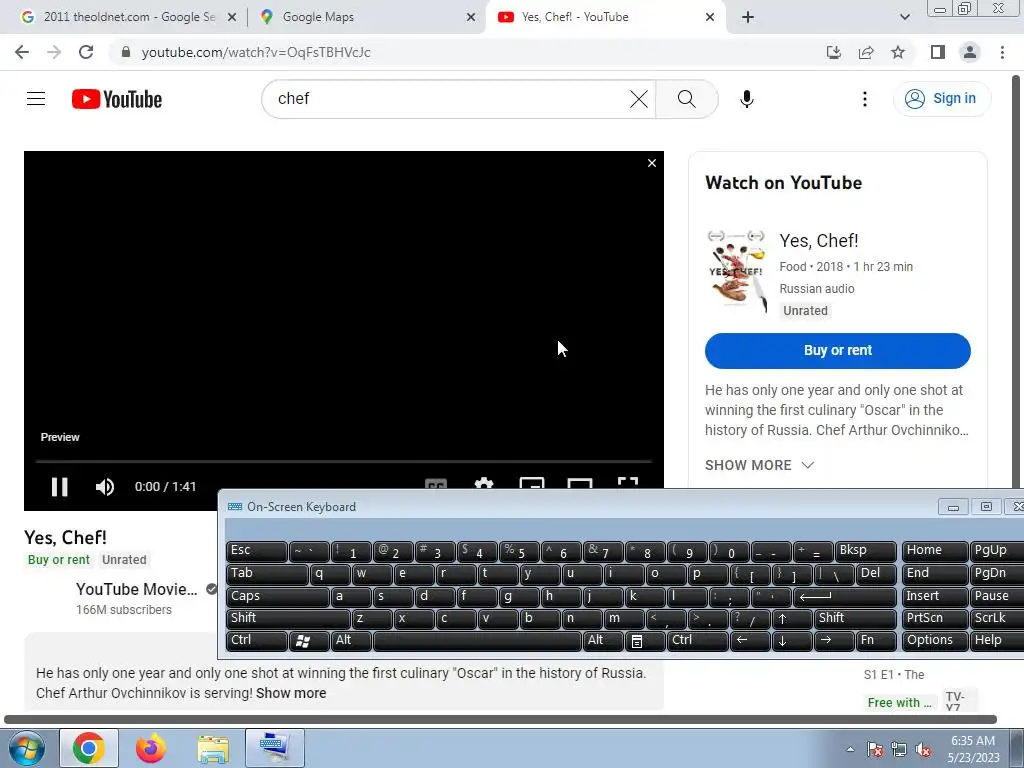Open the YouTube Movies channel link
The height and width of the screenshot is (768, 1024).
click(x=136, y=589)
